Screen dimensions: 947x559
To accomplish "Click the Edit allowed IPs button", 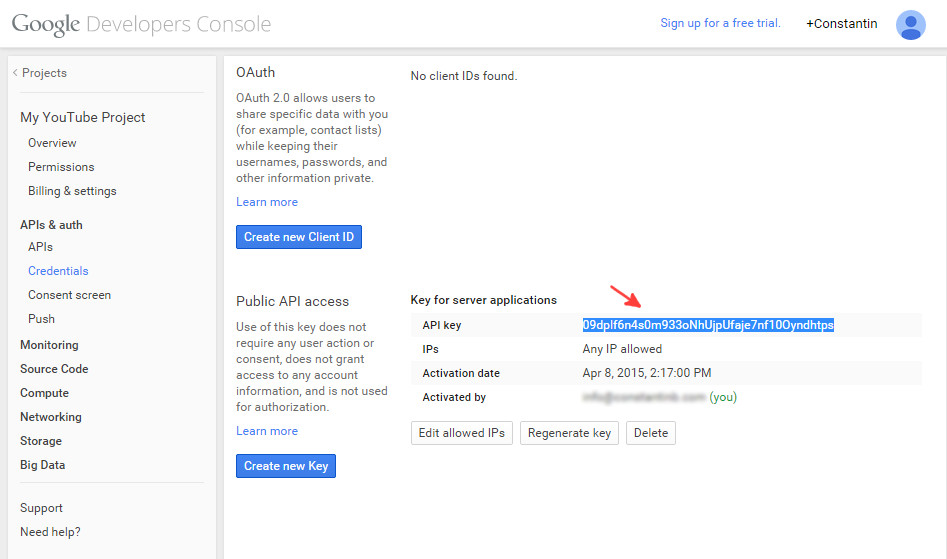I will click(x=461, y=433).
